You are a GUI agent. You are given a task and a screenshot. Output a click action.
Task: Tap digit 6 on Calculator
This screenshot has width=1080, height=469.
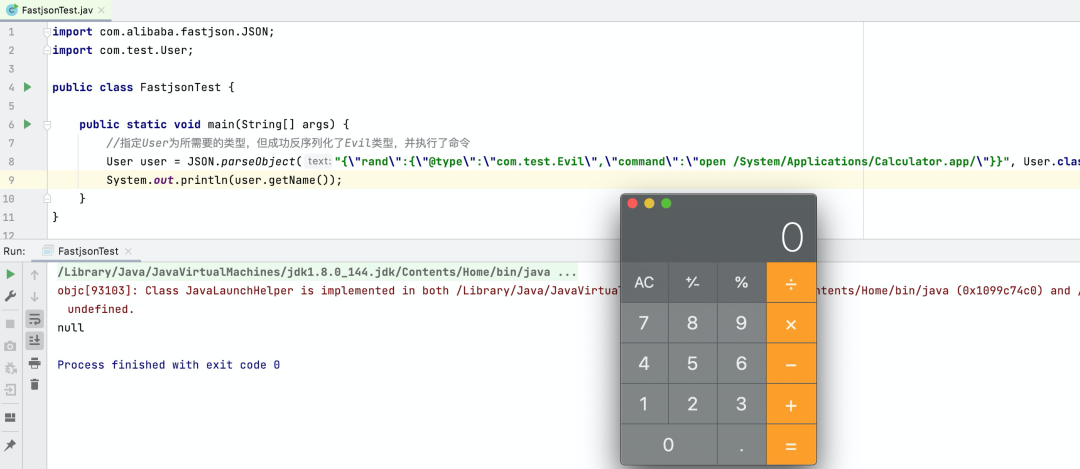742,364
